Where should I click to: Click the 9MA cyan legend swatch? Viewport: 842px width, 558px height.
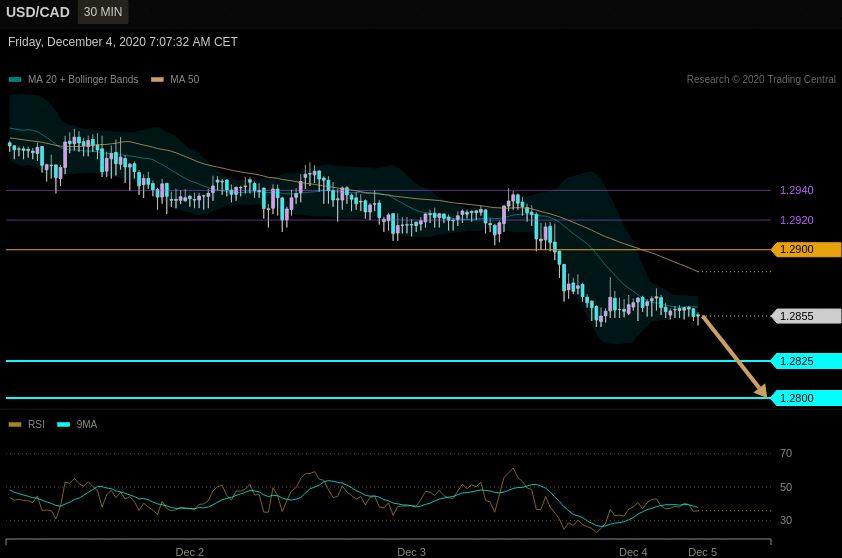coord(63,425)
